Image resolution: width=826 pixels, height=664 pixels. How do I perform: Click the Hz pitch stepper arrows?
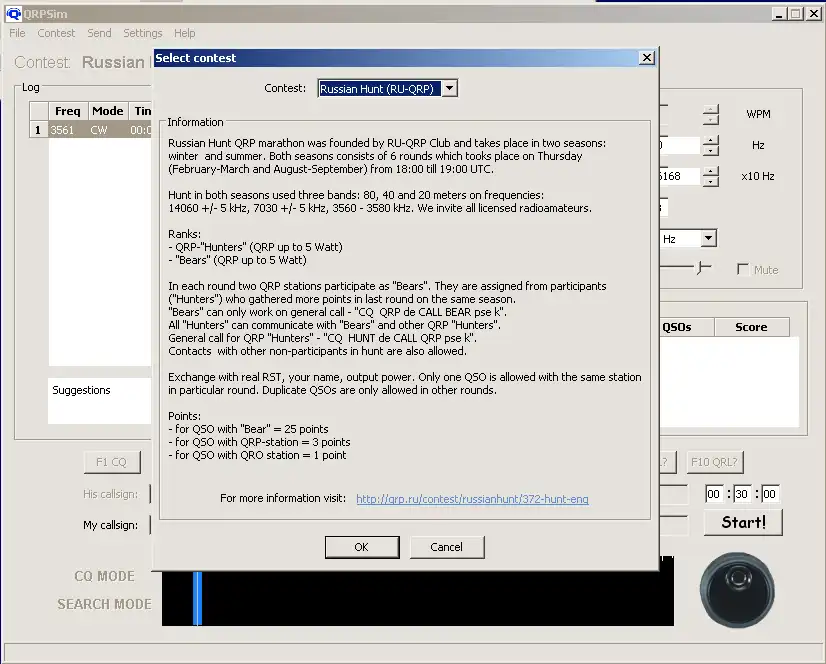click(x=711, y=145)
